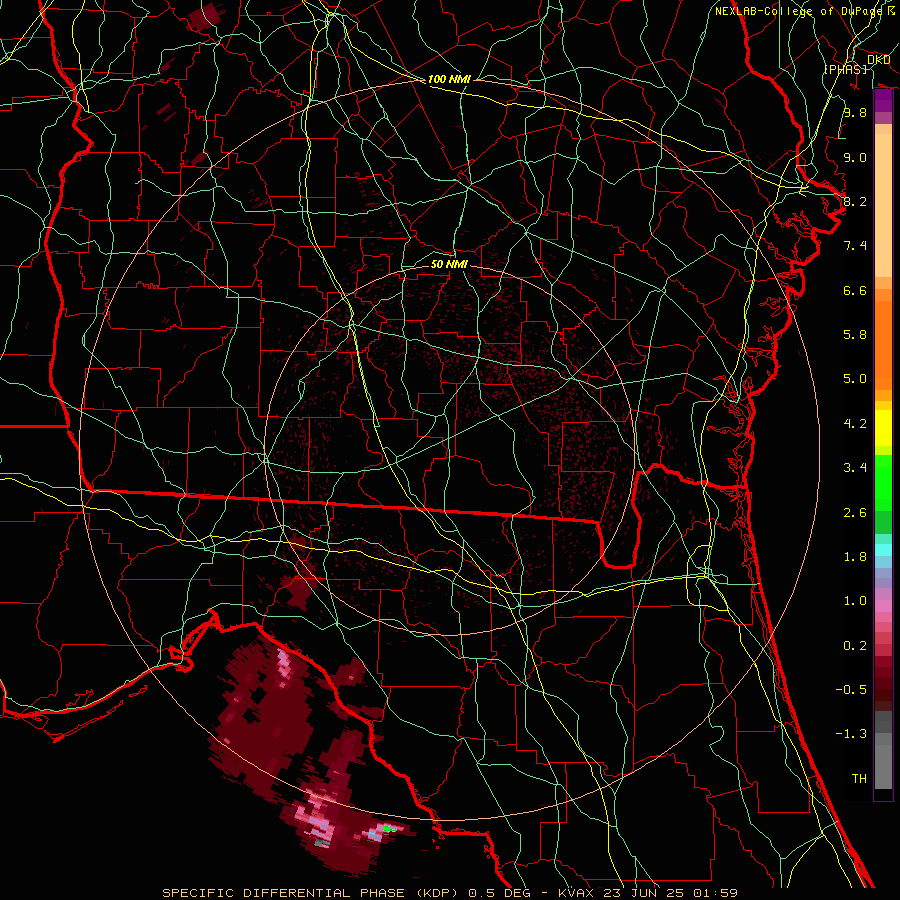Image resolution: width=900 pixels, height=900 pixels.
Task: Click the 50 NMI range ring label
Action: 449,264
